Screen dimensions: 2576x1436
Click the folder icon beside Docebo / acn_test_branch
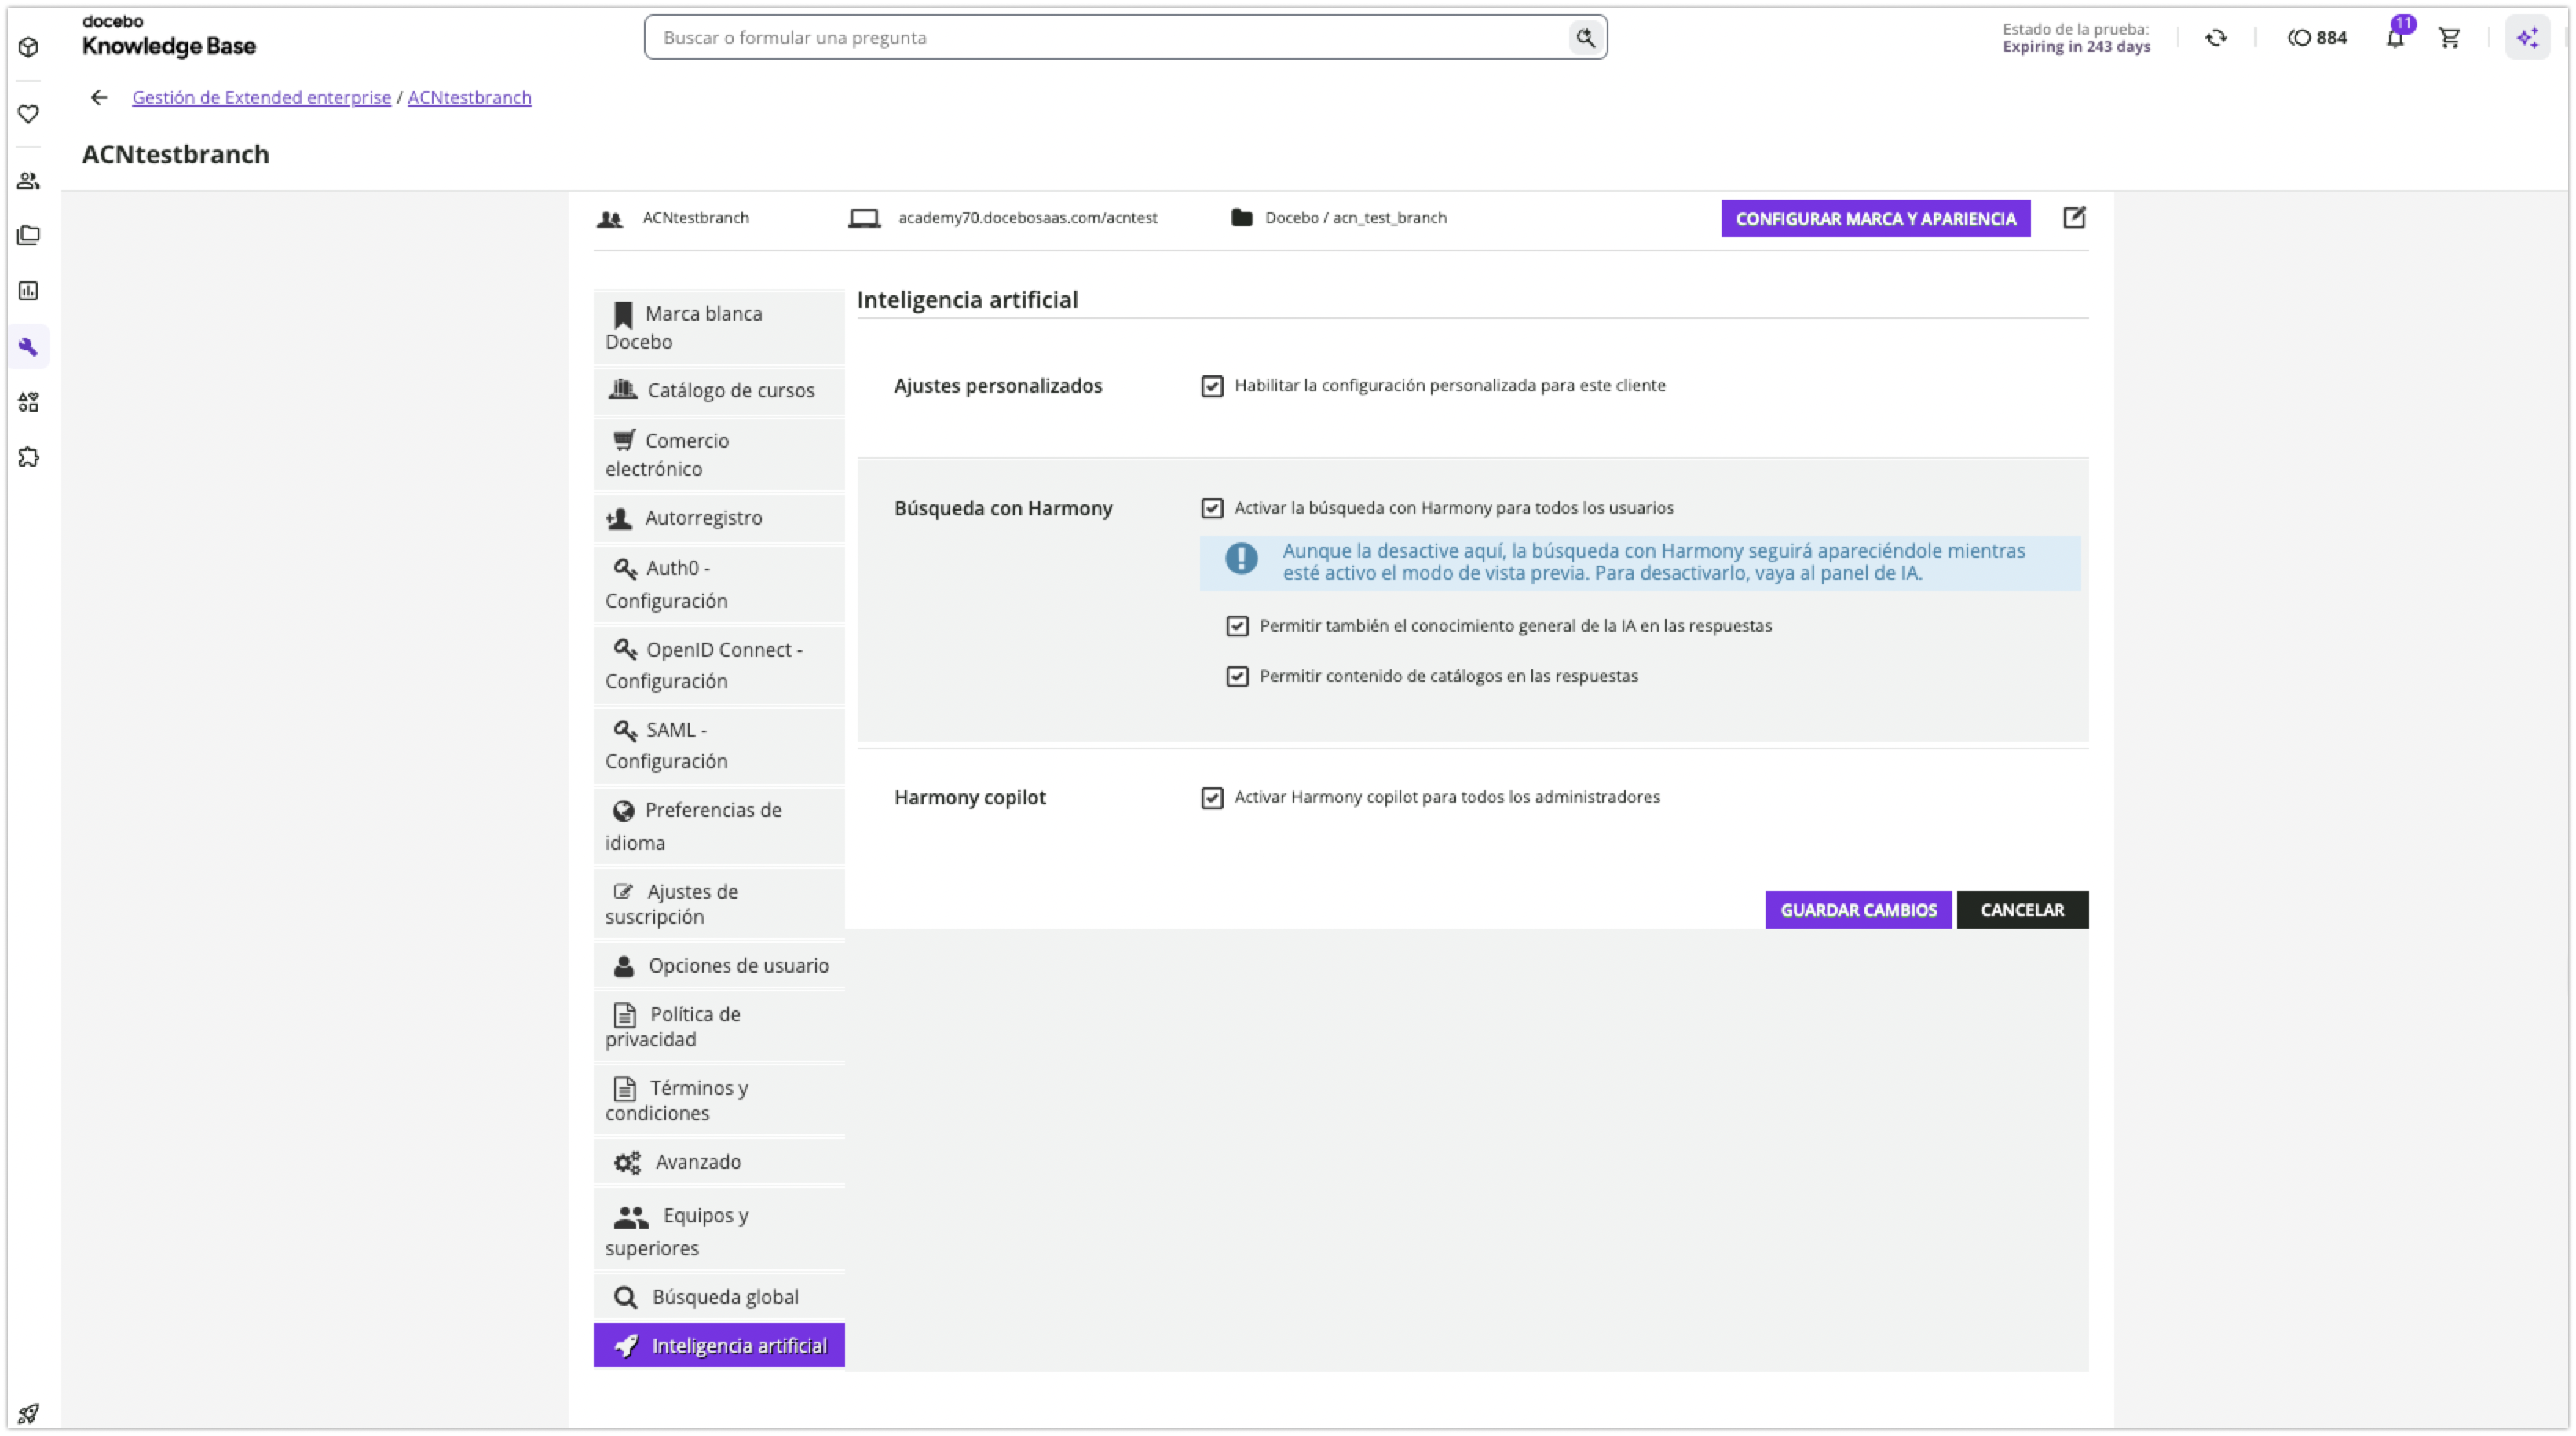1242,218
